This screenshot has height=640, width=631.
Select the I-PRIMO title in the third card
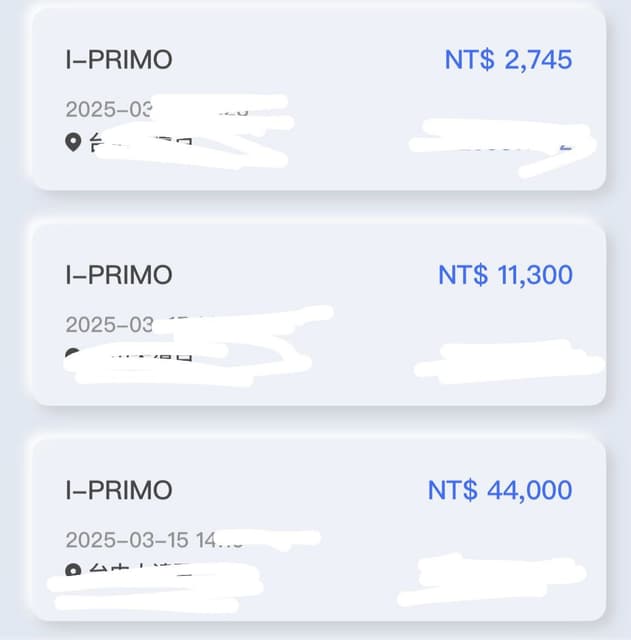click(119, 491)
